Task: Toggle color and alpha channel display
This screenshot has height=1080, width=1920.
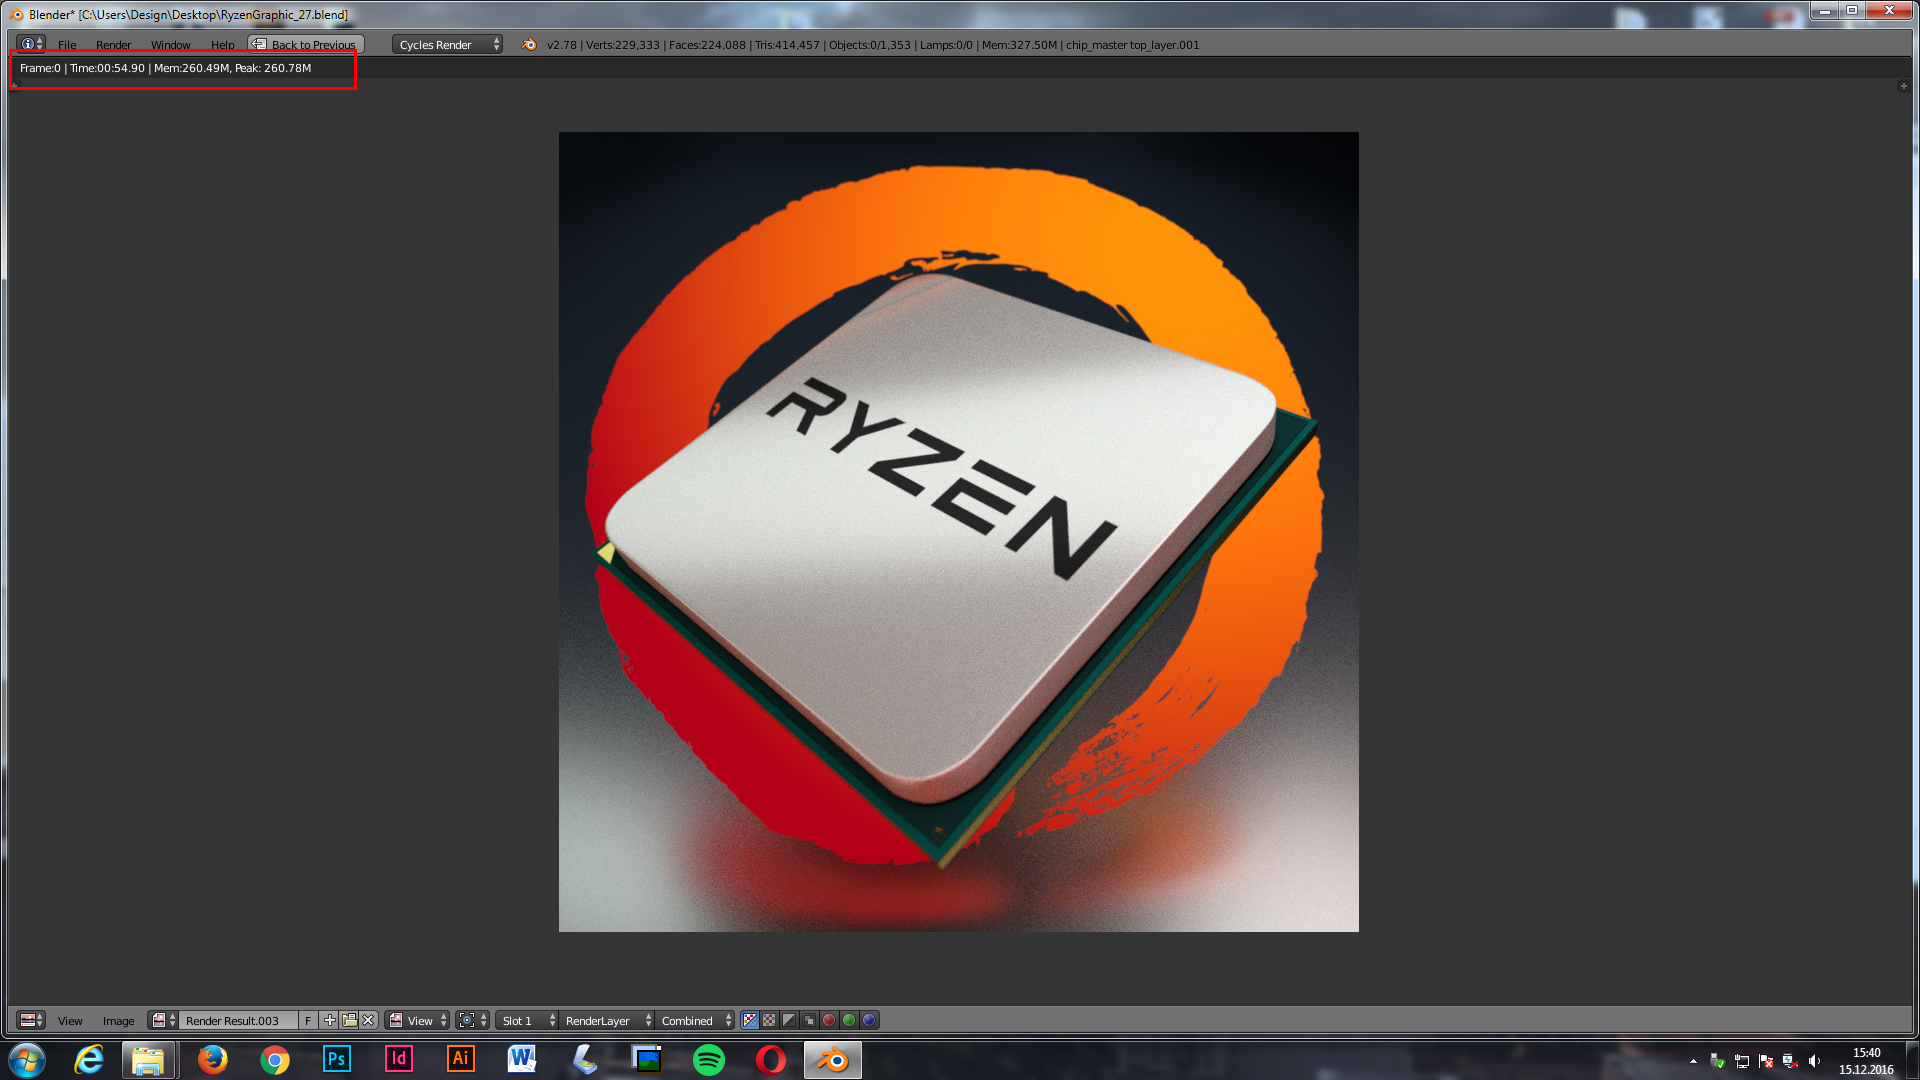Action: pyautogui.click(x=750, y=1020)
